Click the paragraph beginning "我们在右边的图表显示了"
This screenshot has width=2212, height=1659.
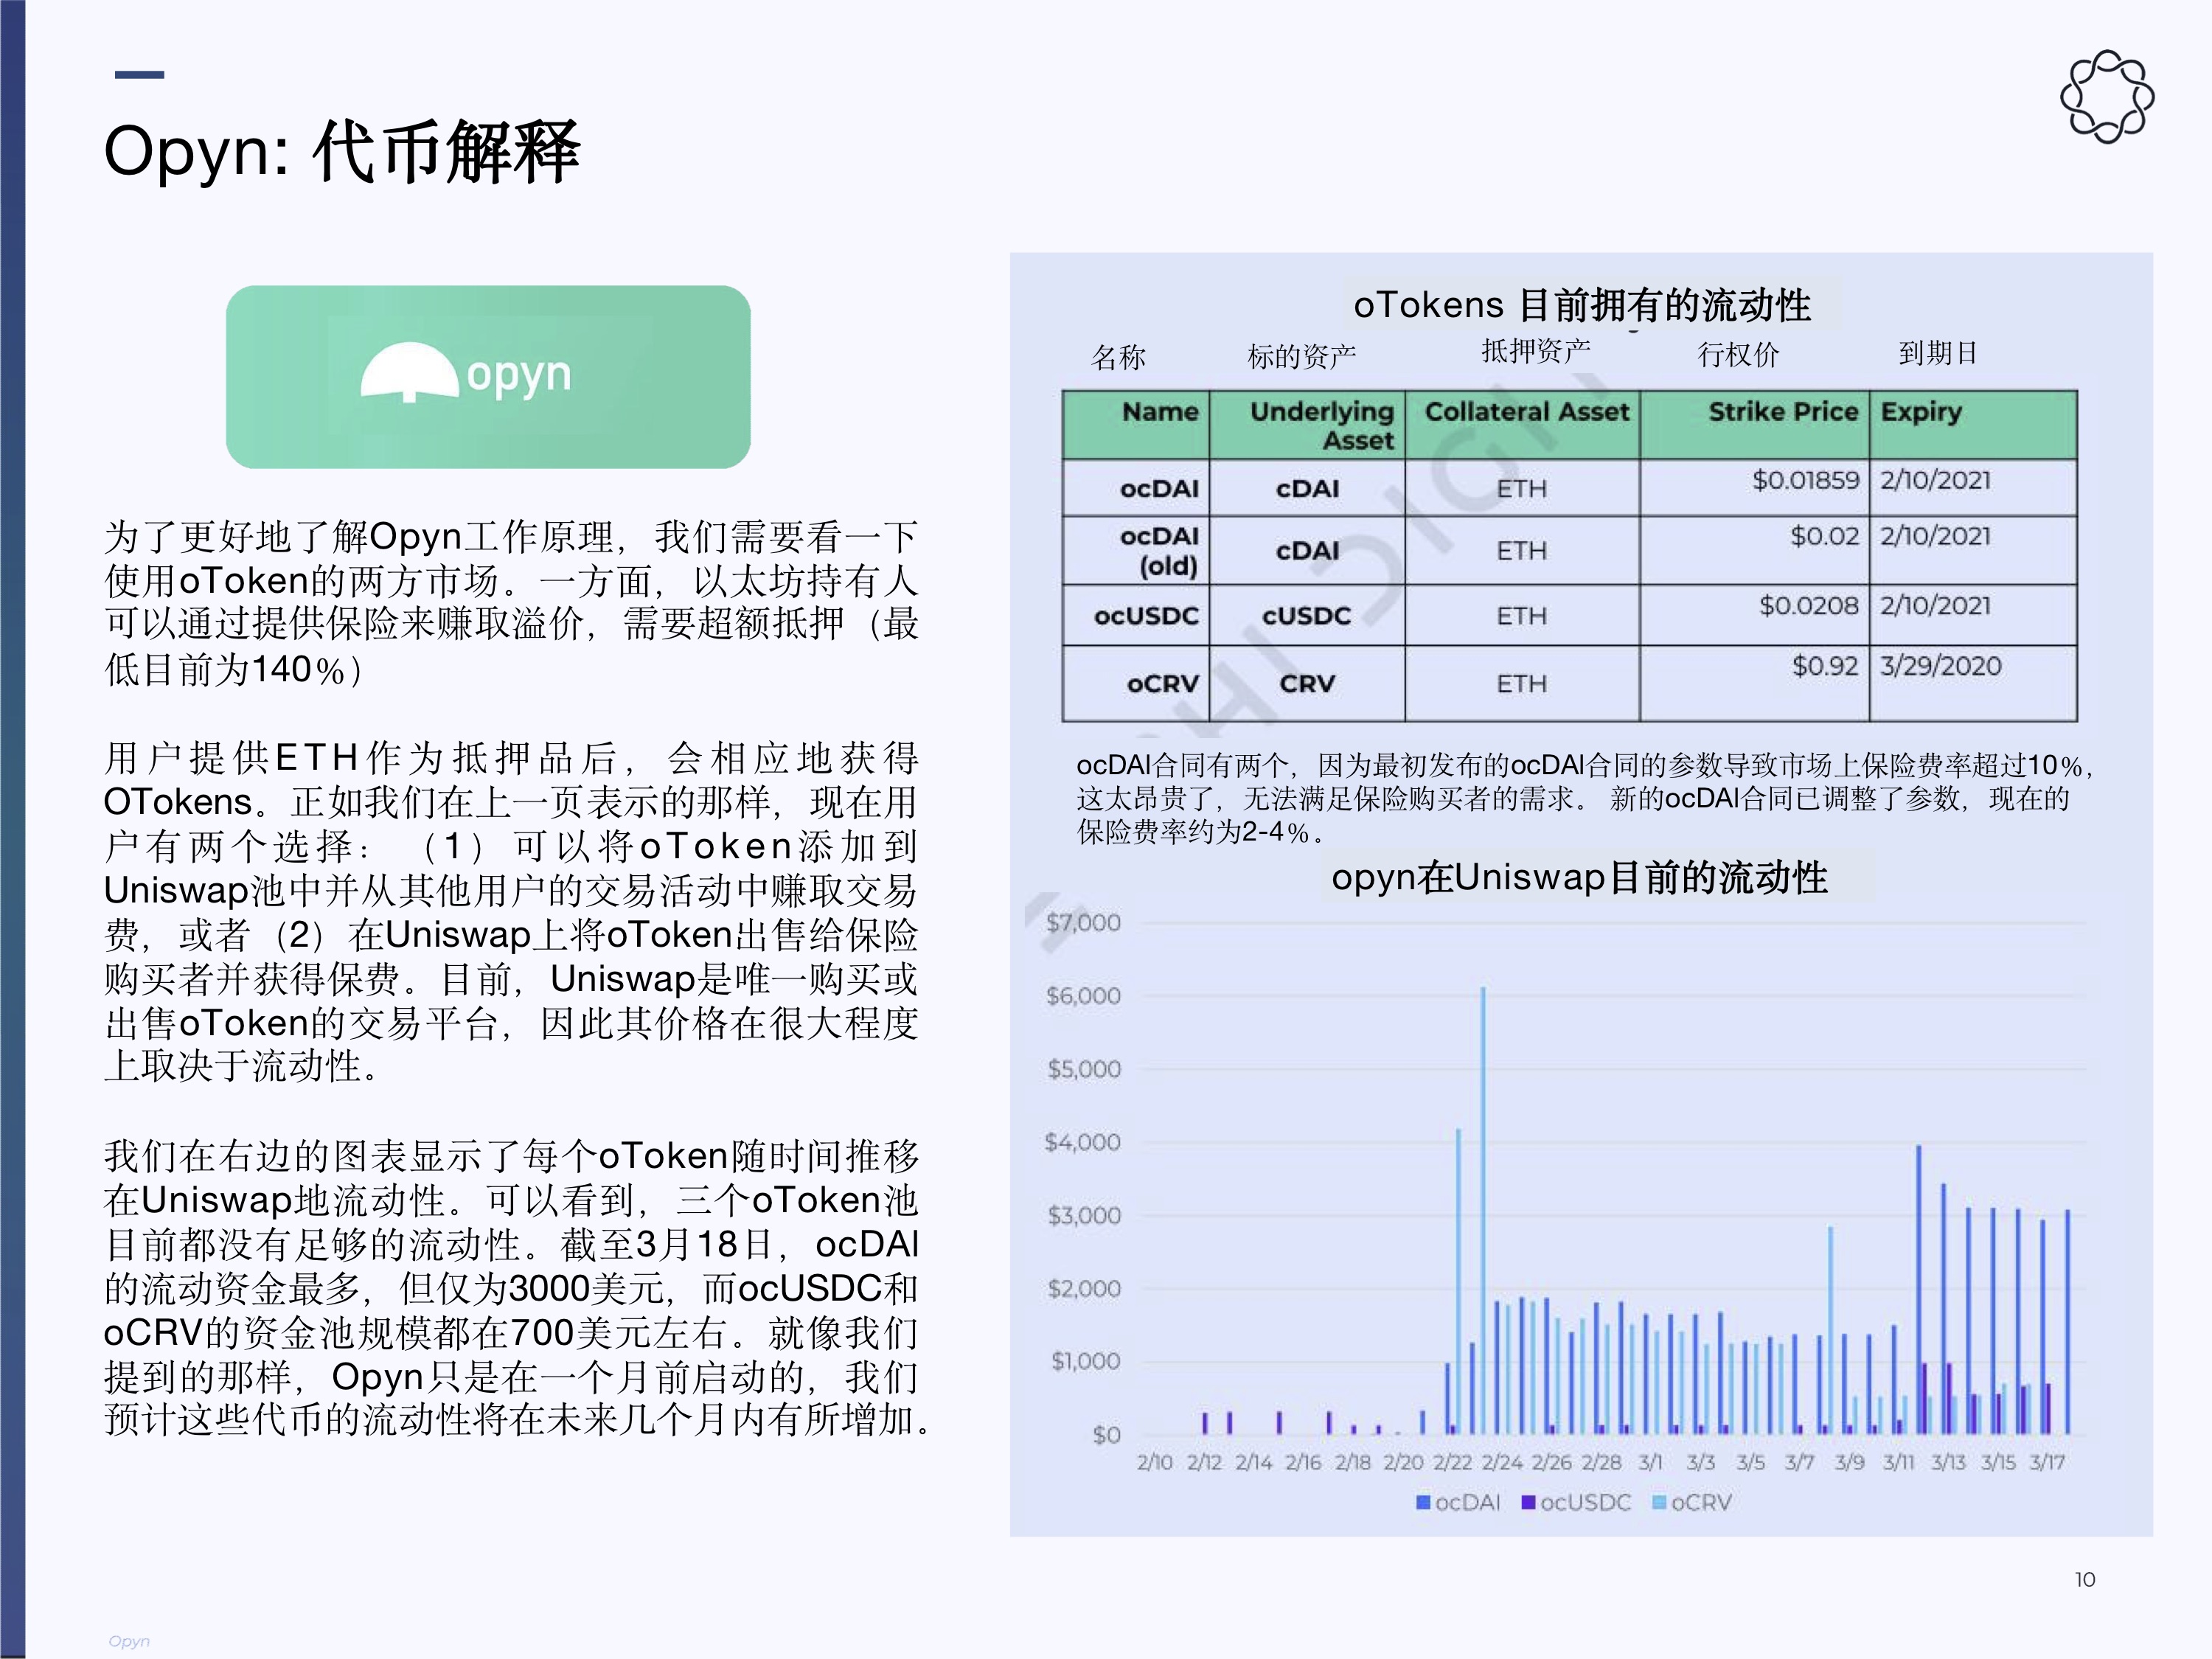(516, 1288)
